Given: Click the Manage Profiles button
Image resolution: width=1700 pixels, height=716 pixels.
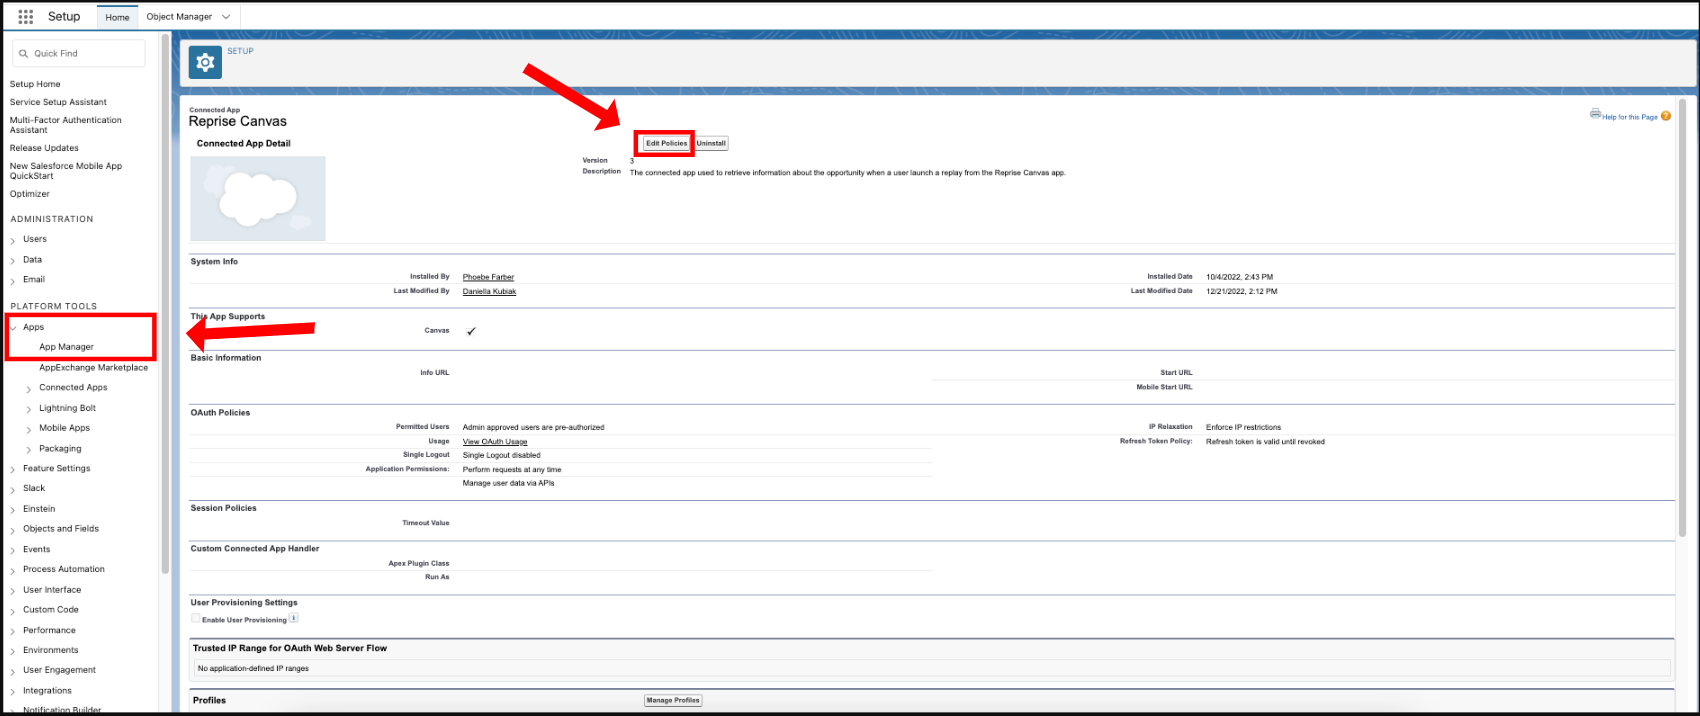Looking at the screenshot, I should click(x=673, y=700).
